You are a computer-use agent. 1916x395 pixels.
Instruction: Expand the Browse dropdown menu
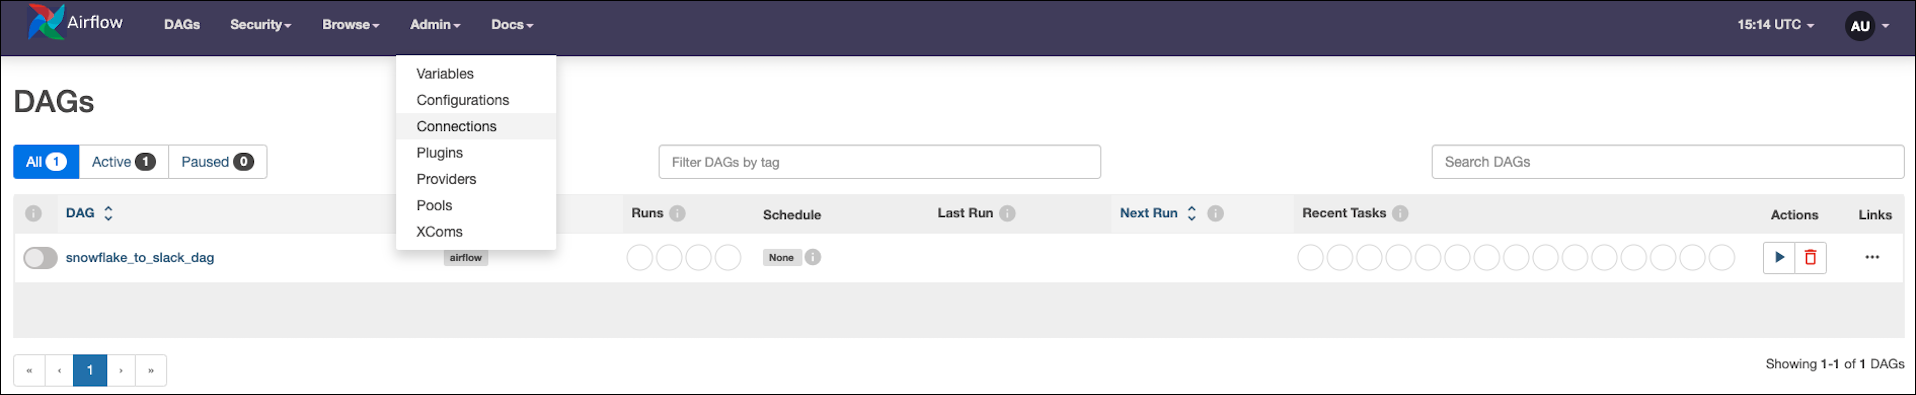click(350, 25)
